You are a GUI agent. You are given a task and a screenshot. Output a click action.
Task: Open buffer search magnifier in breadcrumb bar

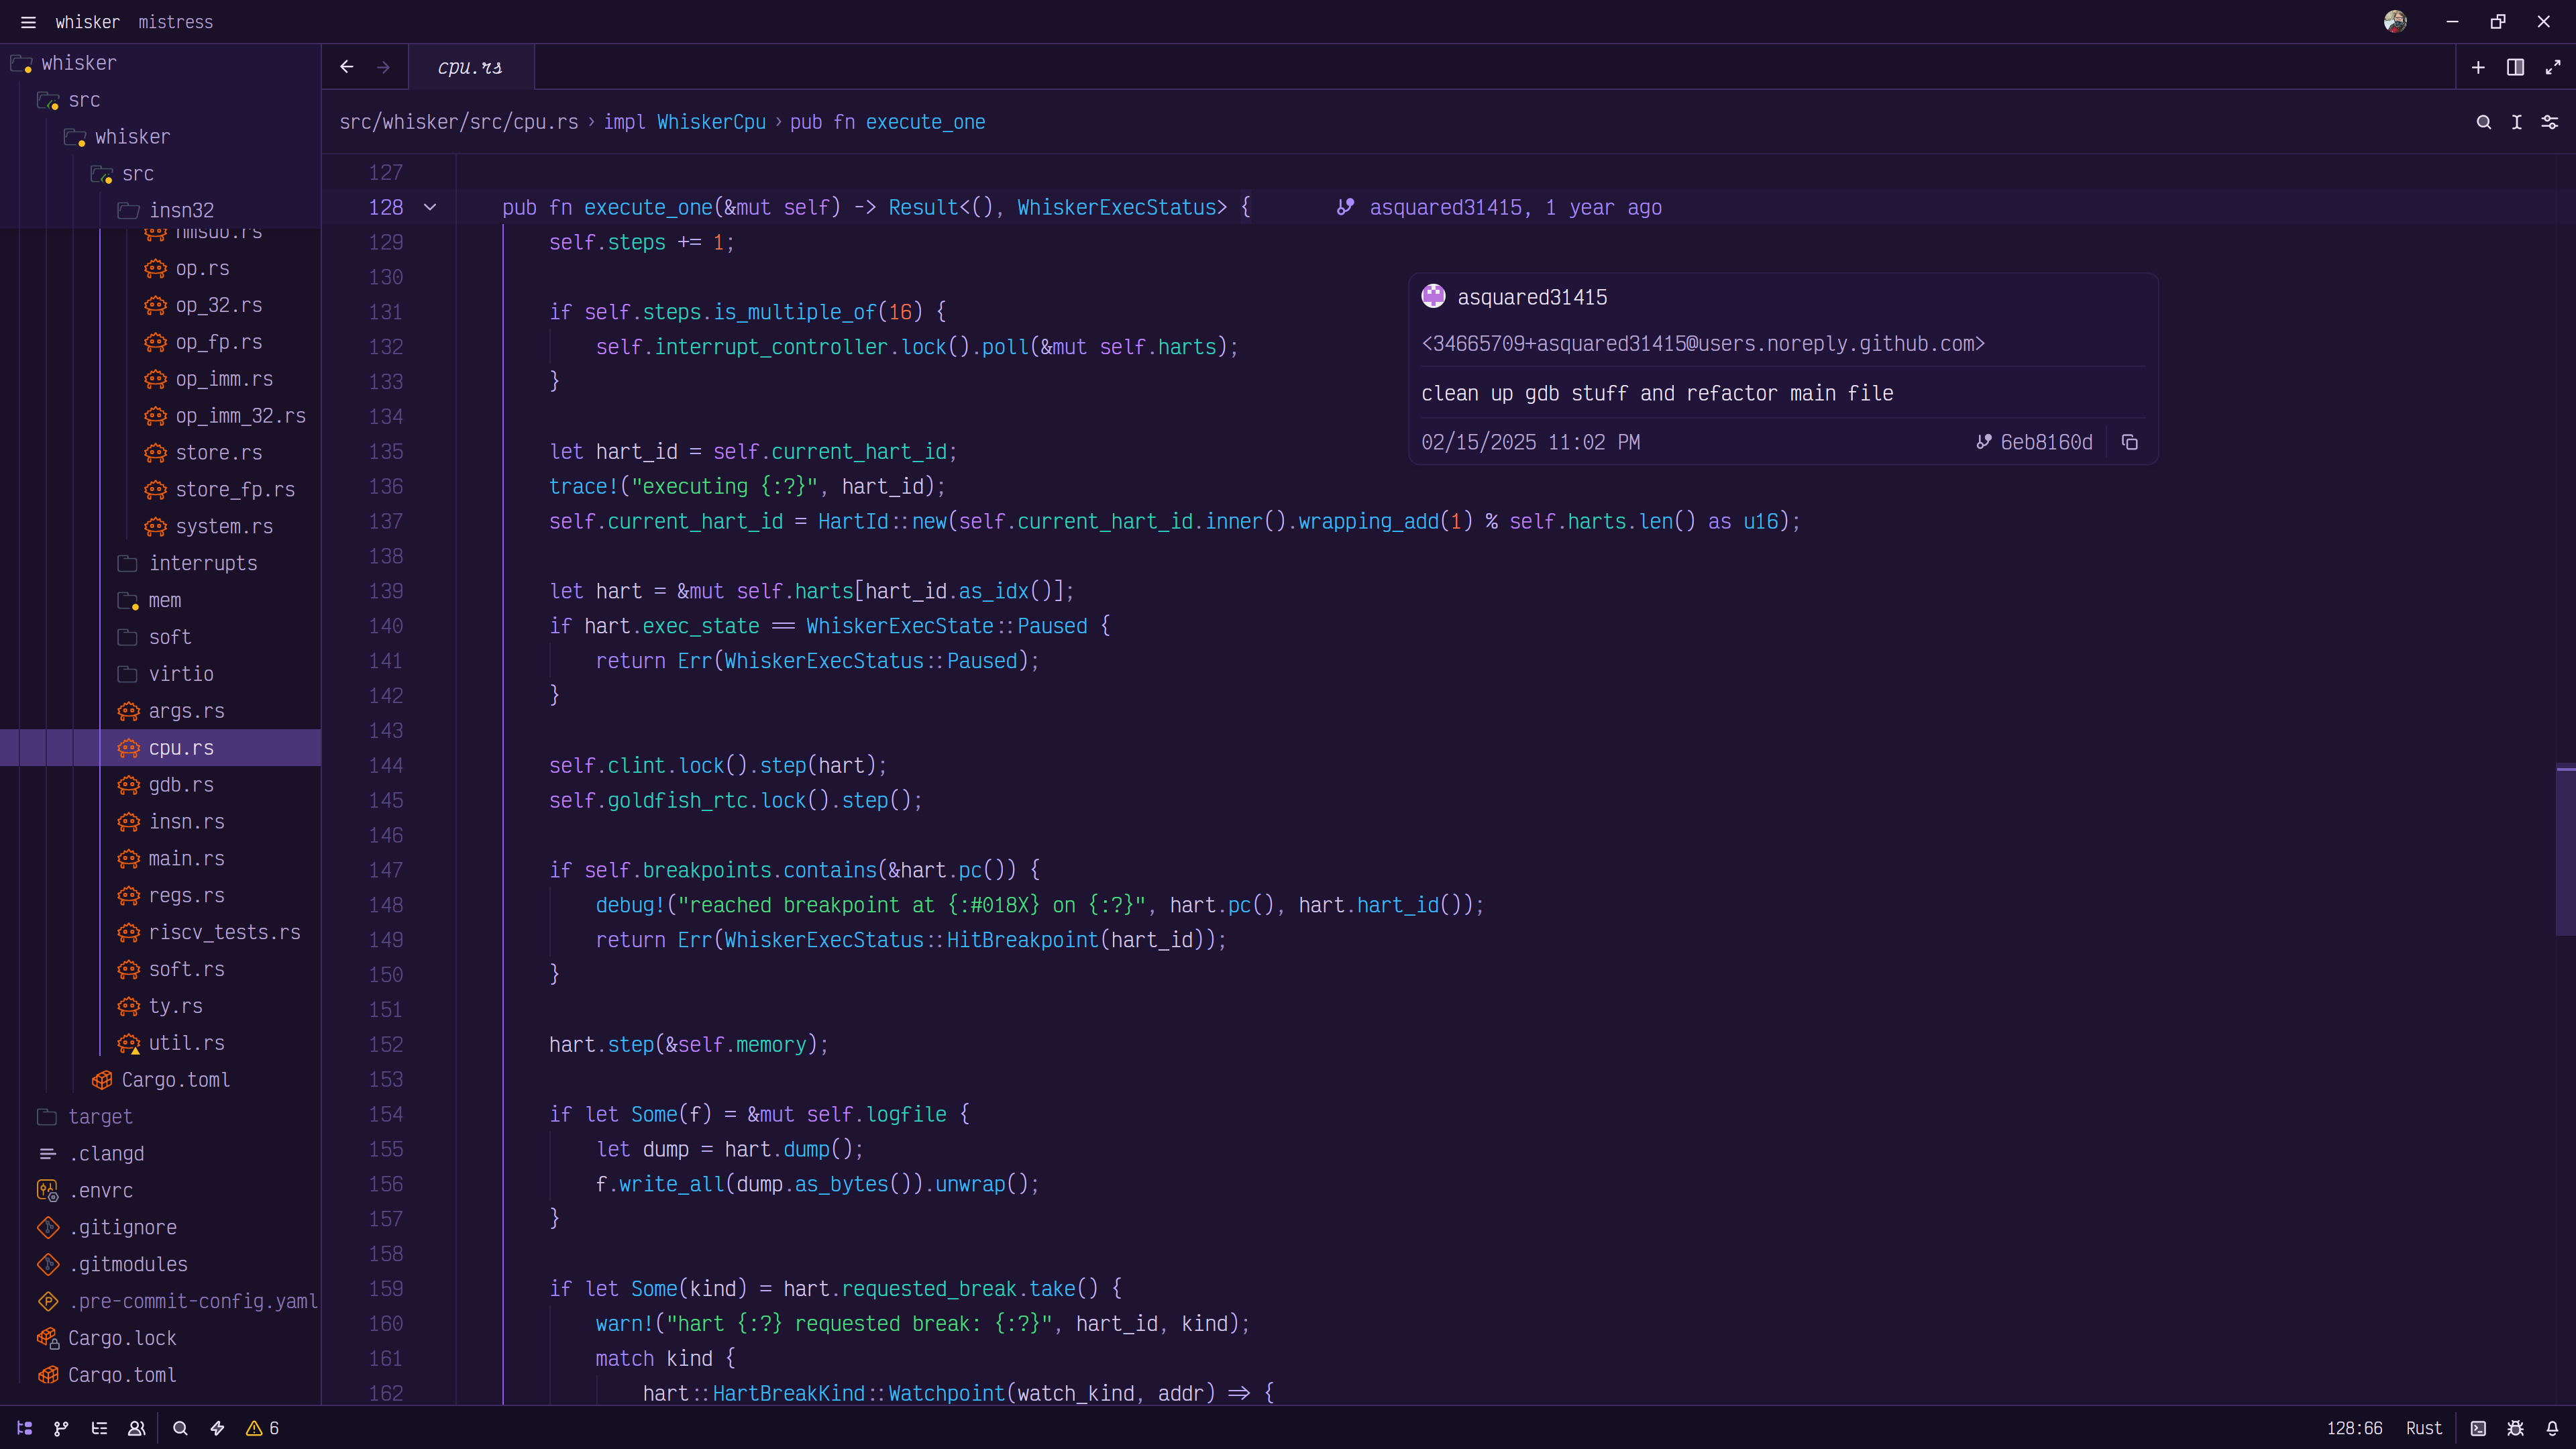[x=2483, y=122]
